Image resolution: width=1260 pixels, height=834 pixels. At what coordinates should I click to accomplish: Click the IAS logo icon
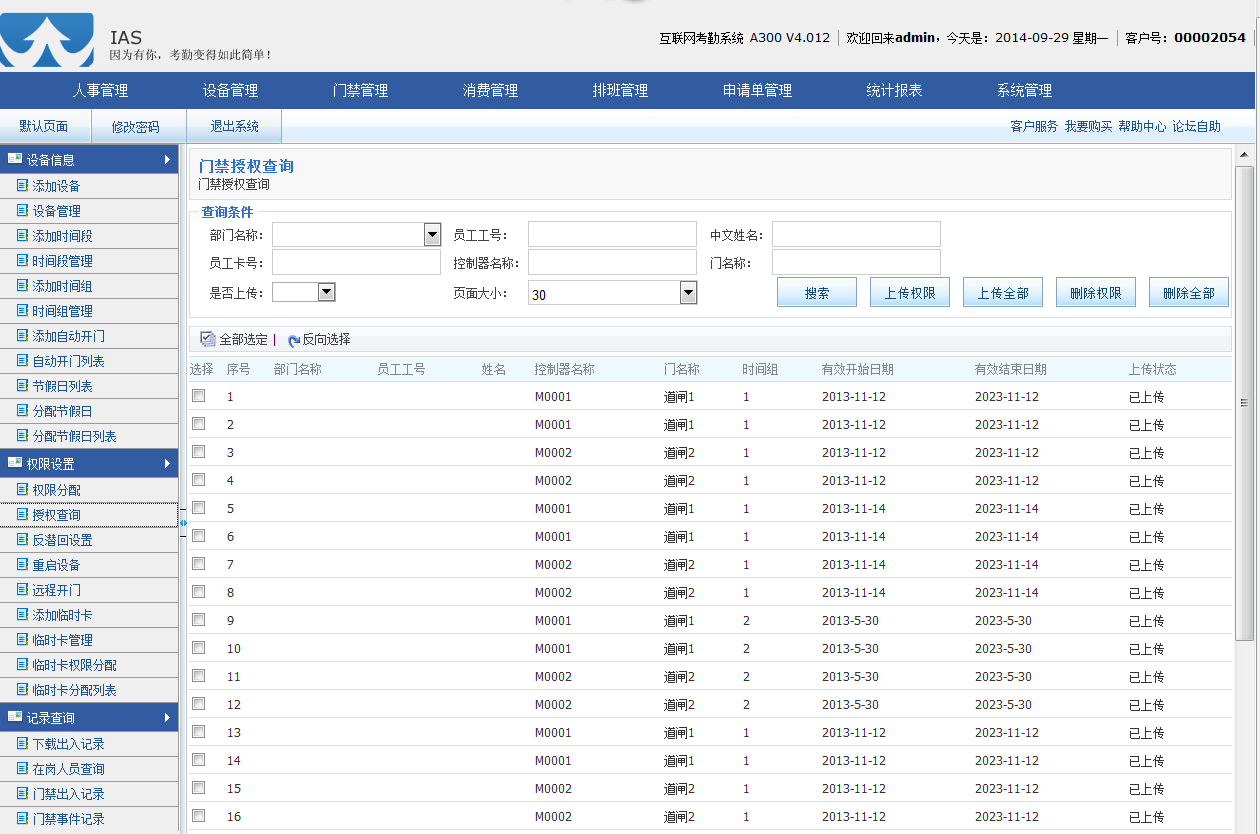click(47, 40)
